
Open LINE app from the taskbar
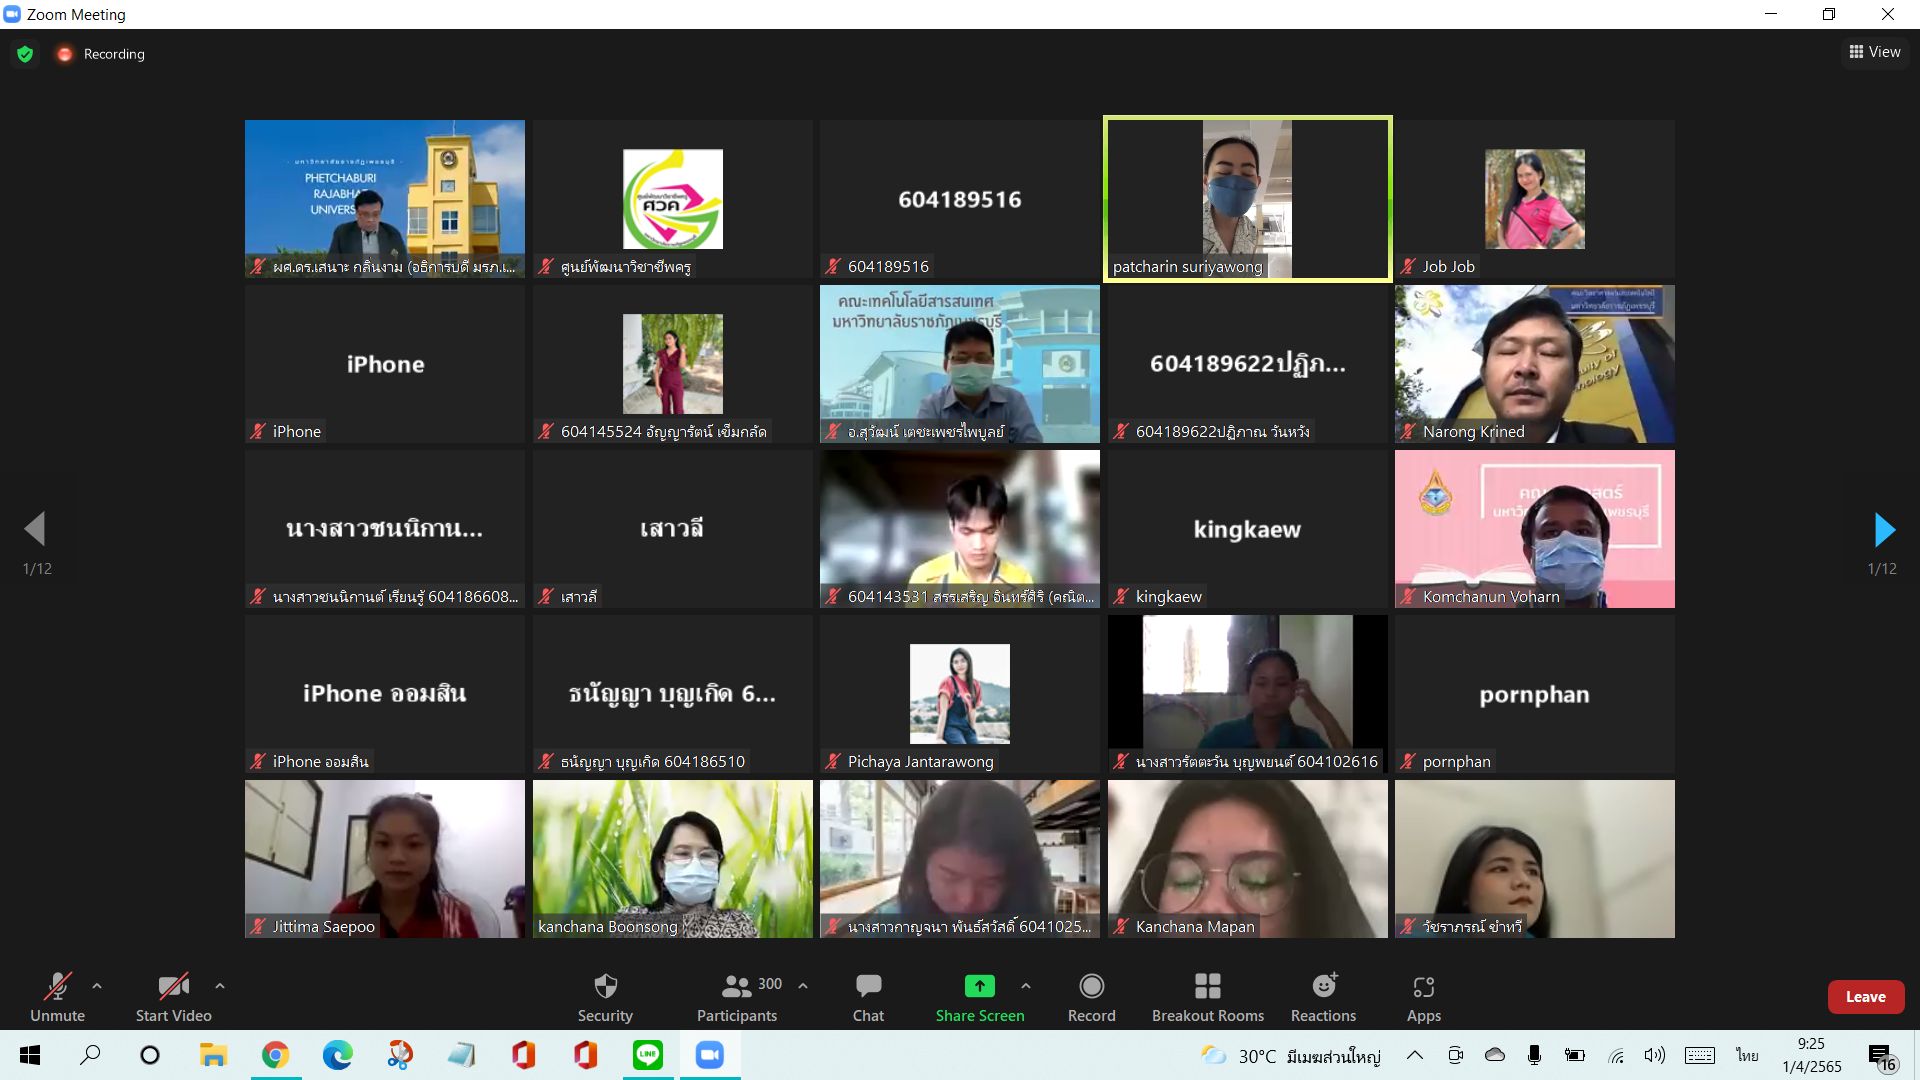point(648,1055)
